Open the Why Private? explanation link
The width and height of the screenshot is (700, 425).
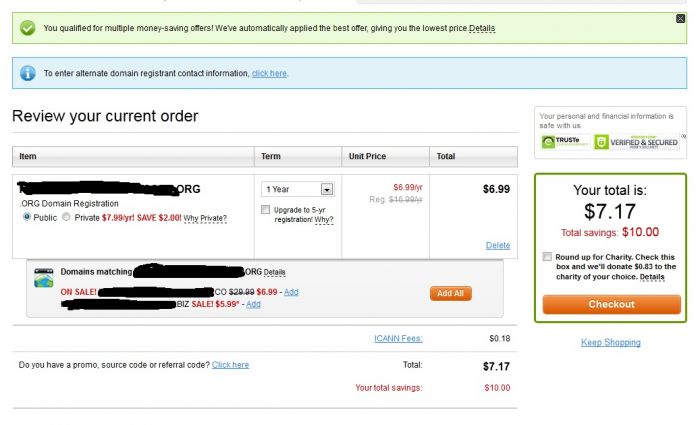coord(205,218)
